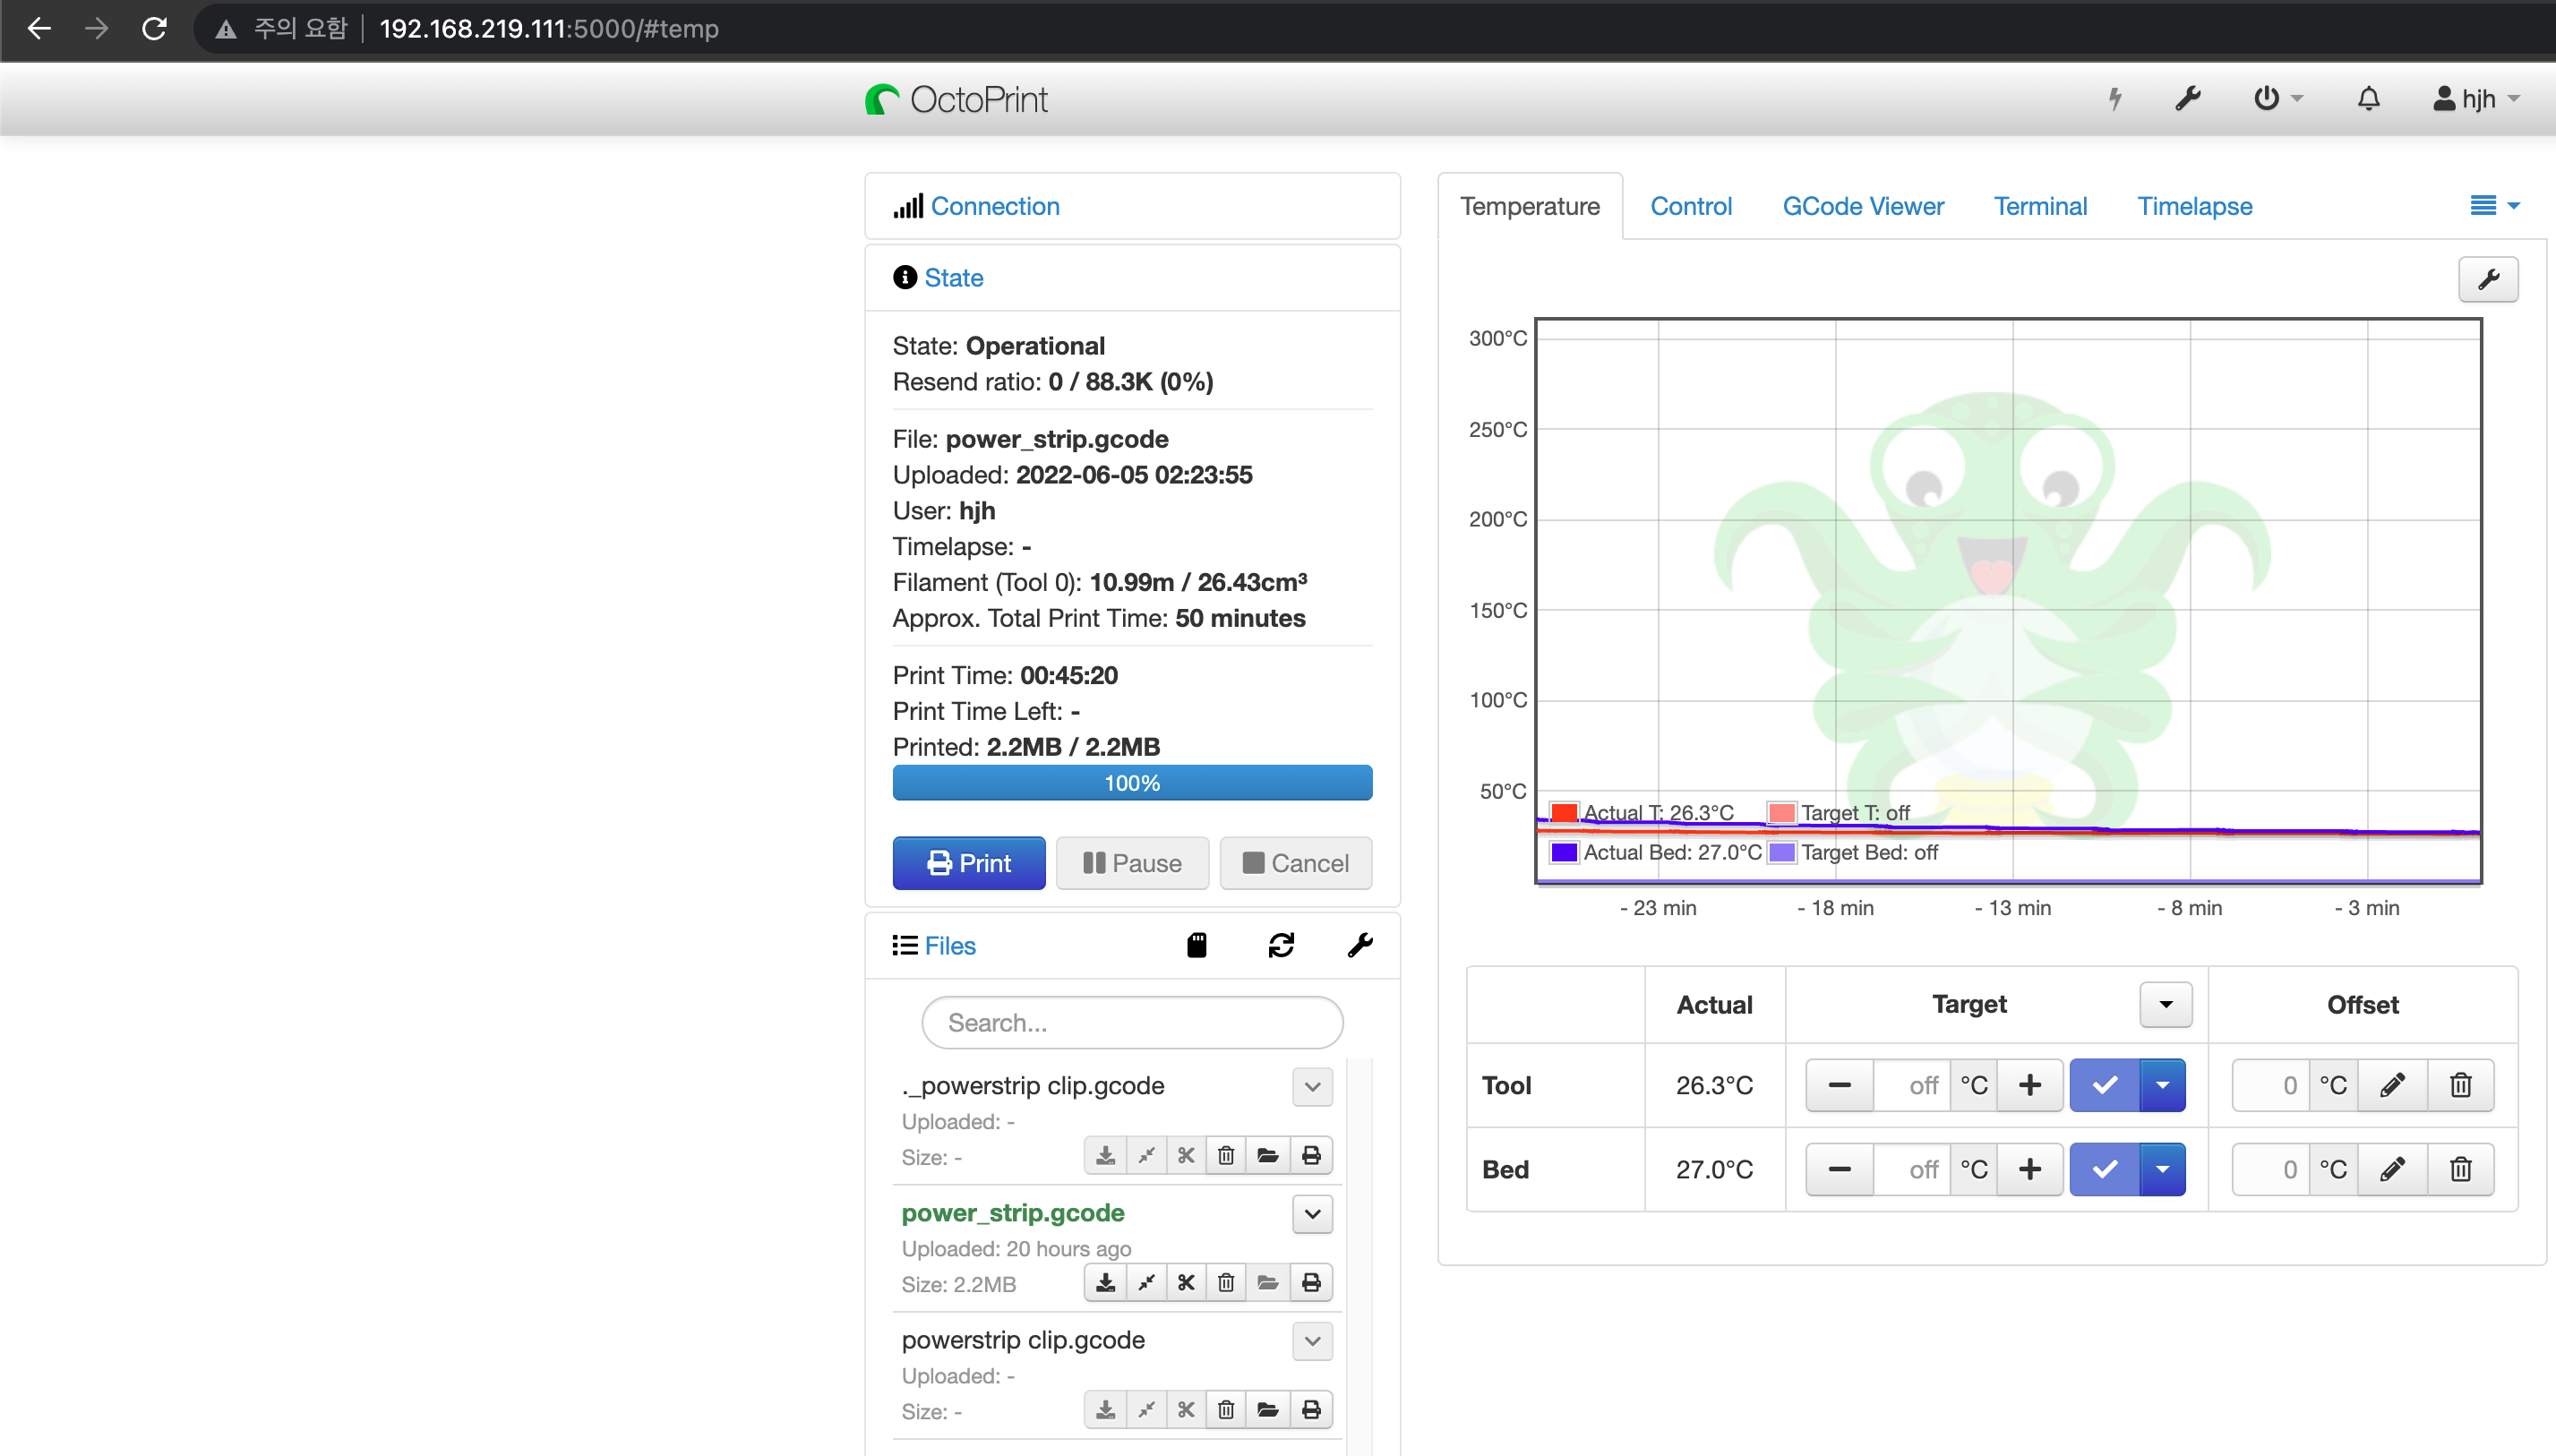Viewport: 2556px width, 1456px height.
Task: Confirm Bed target temperature with checkmark
Action: click(2104, 1169)
